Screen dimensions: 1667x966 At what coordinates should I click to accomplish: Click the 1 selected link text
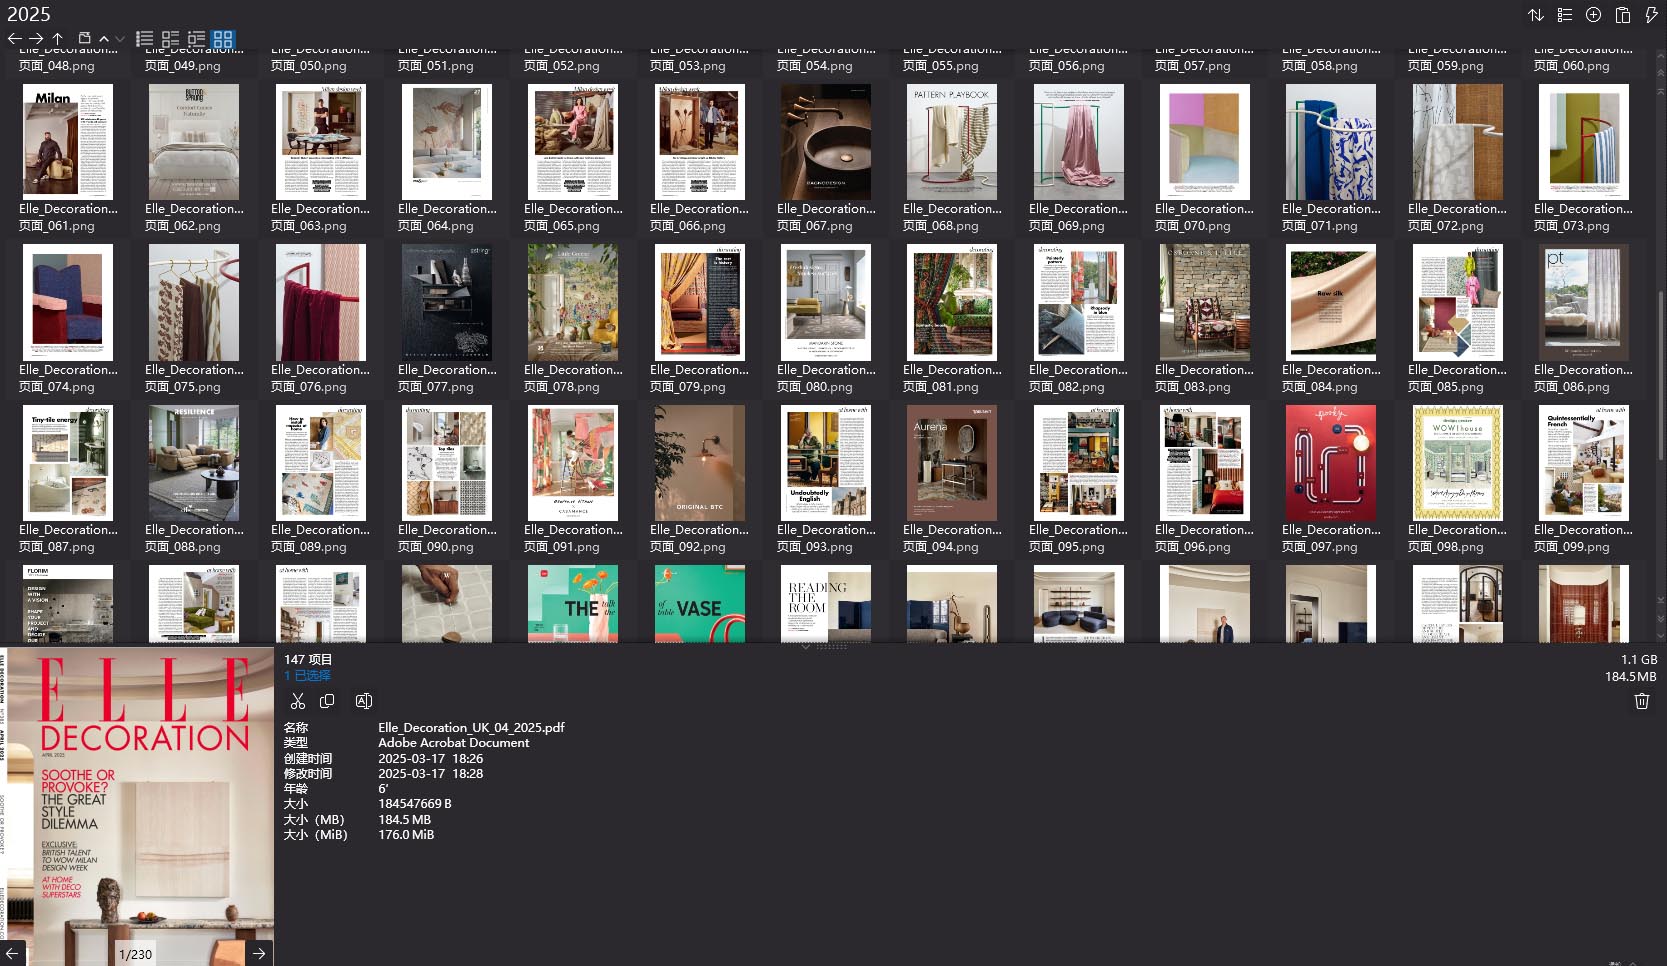click(305, 676)
